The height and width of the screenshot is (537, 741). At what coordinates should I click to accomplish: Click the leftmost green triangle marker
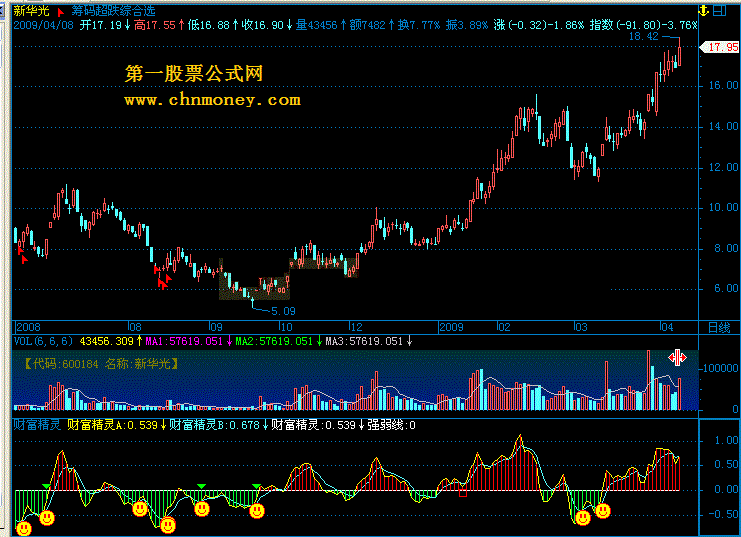tap(46, 486)
